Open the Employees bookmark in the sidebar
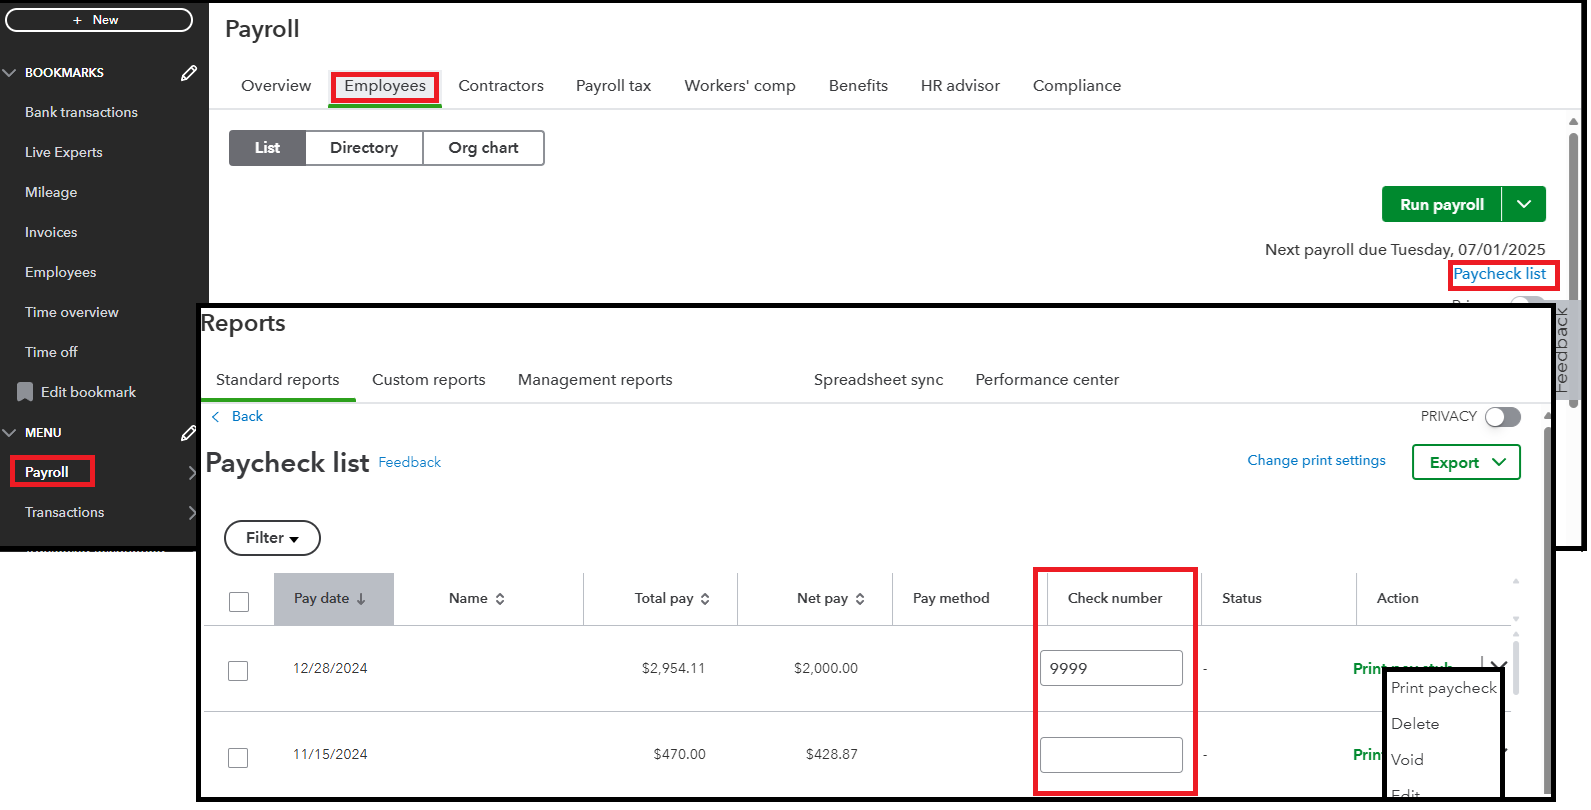 [x=61, y=272]
